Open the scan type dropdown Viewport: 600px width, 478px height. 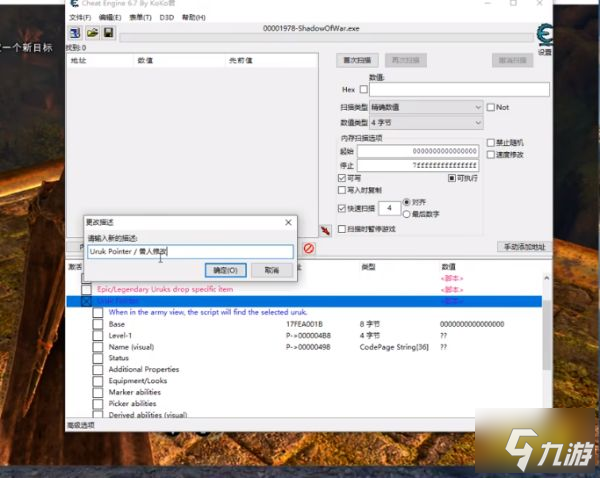(x=426, y=107)
